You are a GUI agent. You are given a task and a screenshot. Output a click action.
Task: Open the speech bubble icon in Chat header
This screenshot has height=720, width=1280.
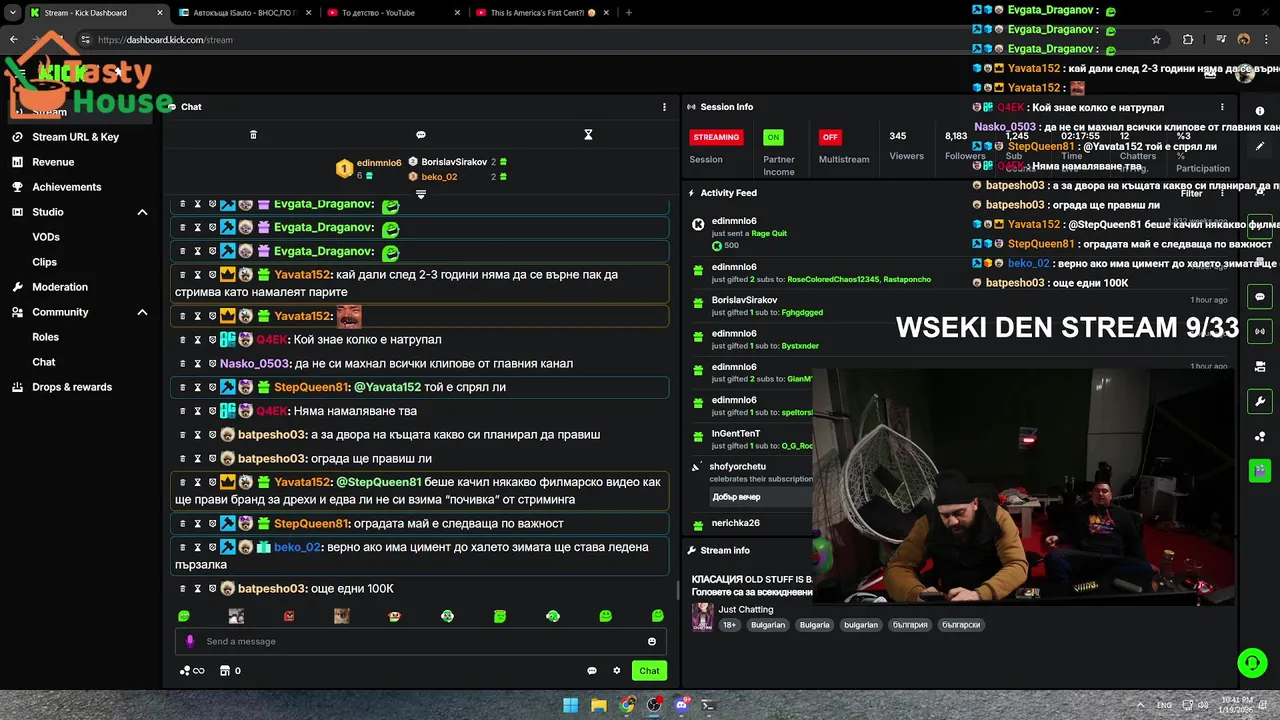pos(421,135)
